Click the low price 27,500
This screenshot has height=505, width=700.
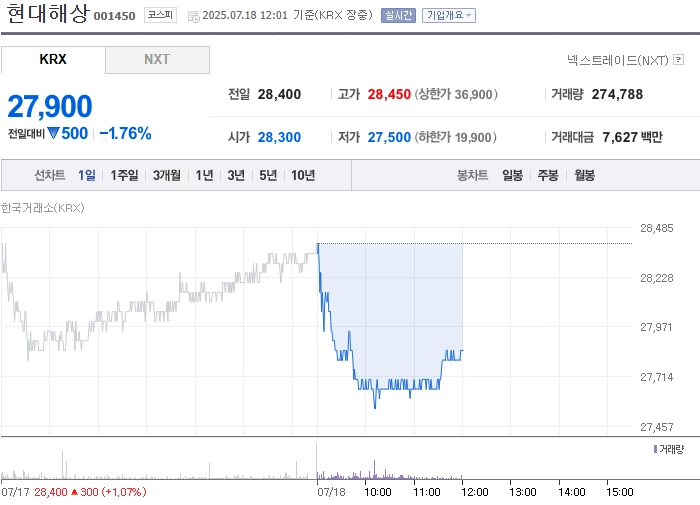(389, 137)
